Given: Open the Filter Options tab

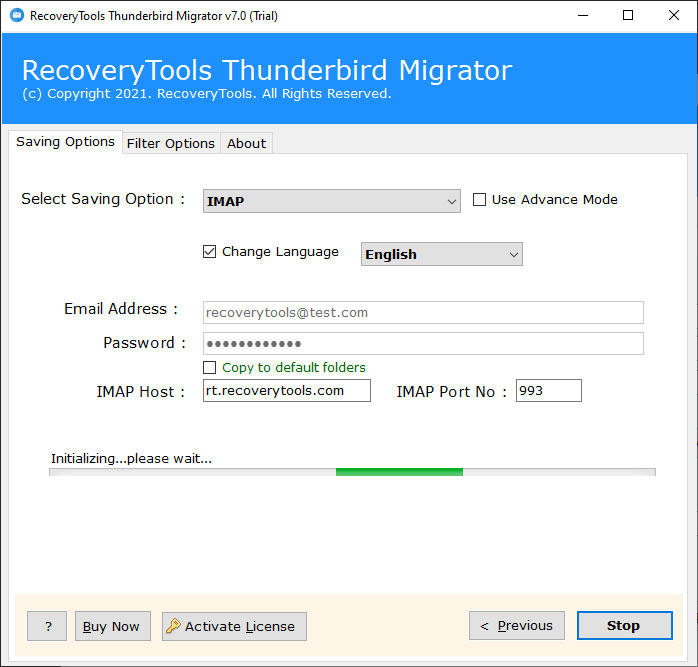Looking at the screenshot, I should [171, 143].
